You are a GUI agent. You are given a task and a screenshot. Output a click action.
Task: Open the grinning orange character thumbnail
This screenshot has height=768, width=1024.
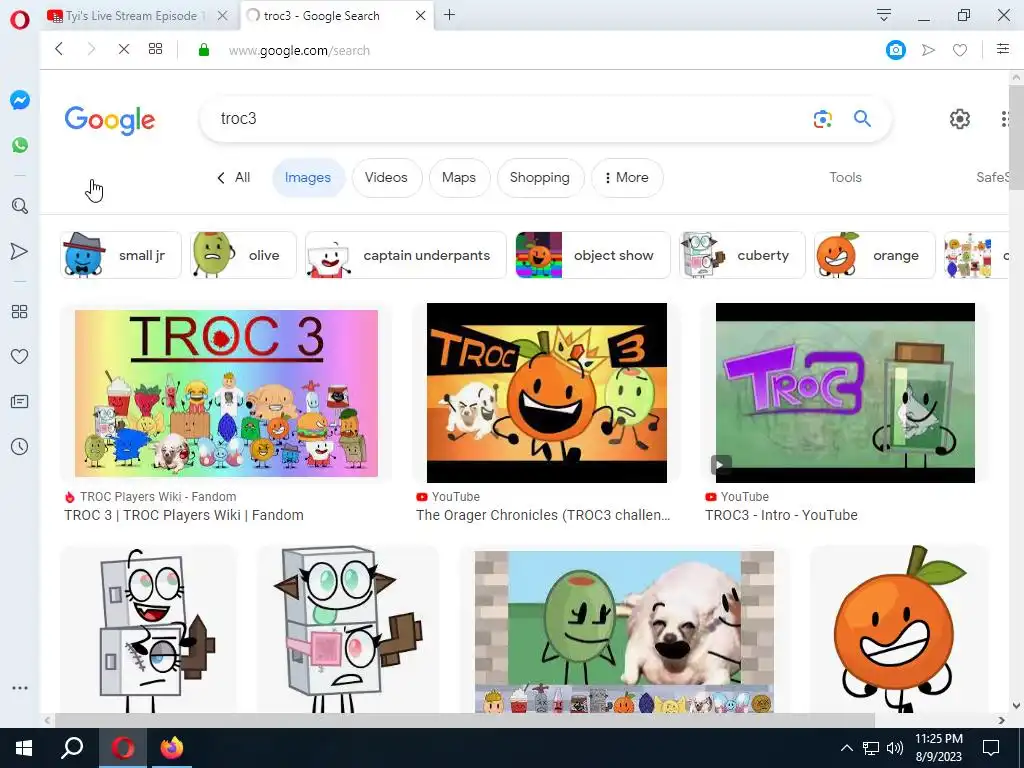[x=899, y=629]
